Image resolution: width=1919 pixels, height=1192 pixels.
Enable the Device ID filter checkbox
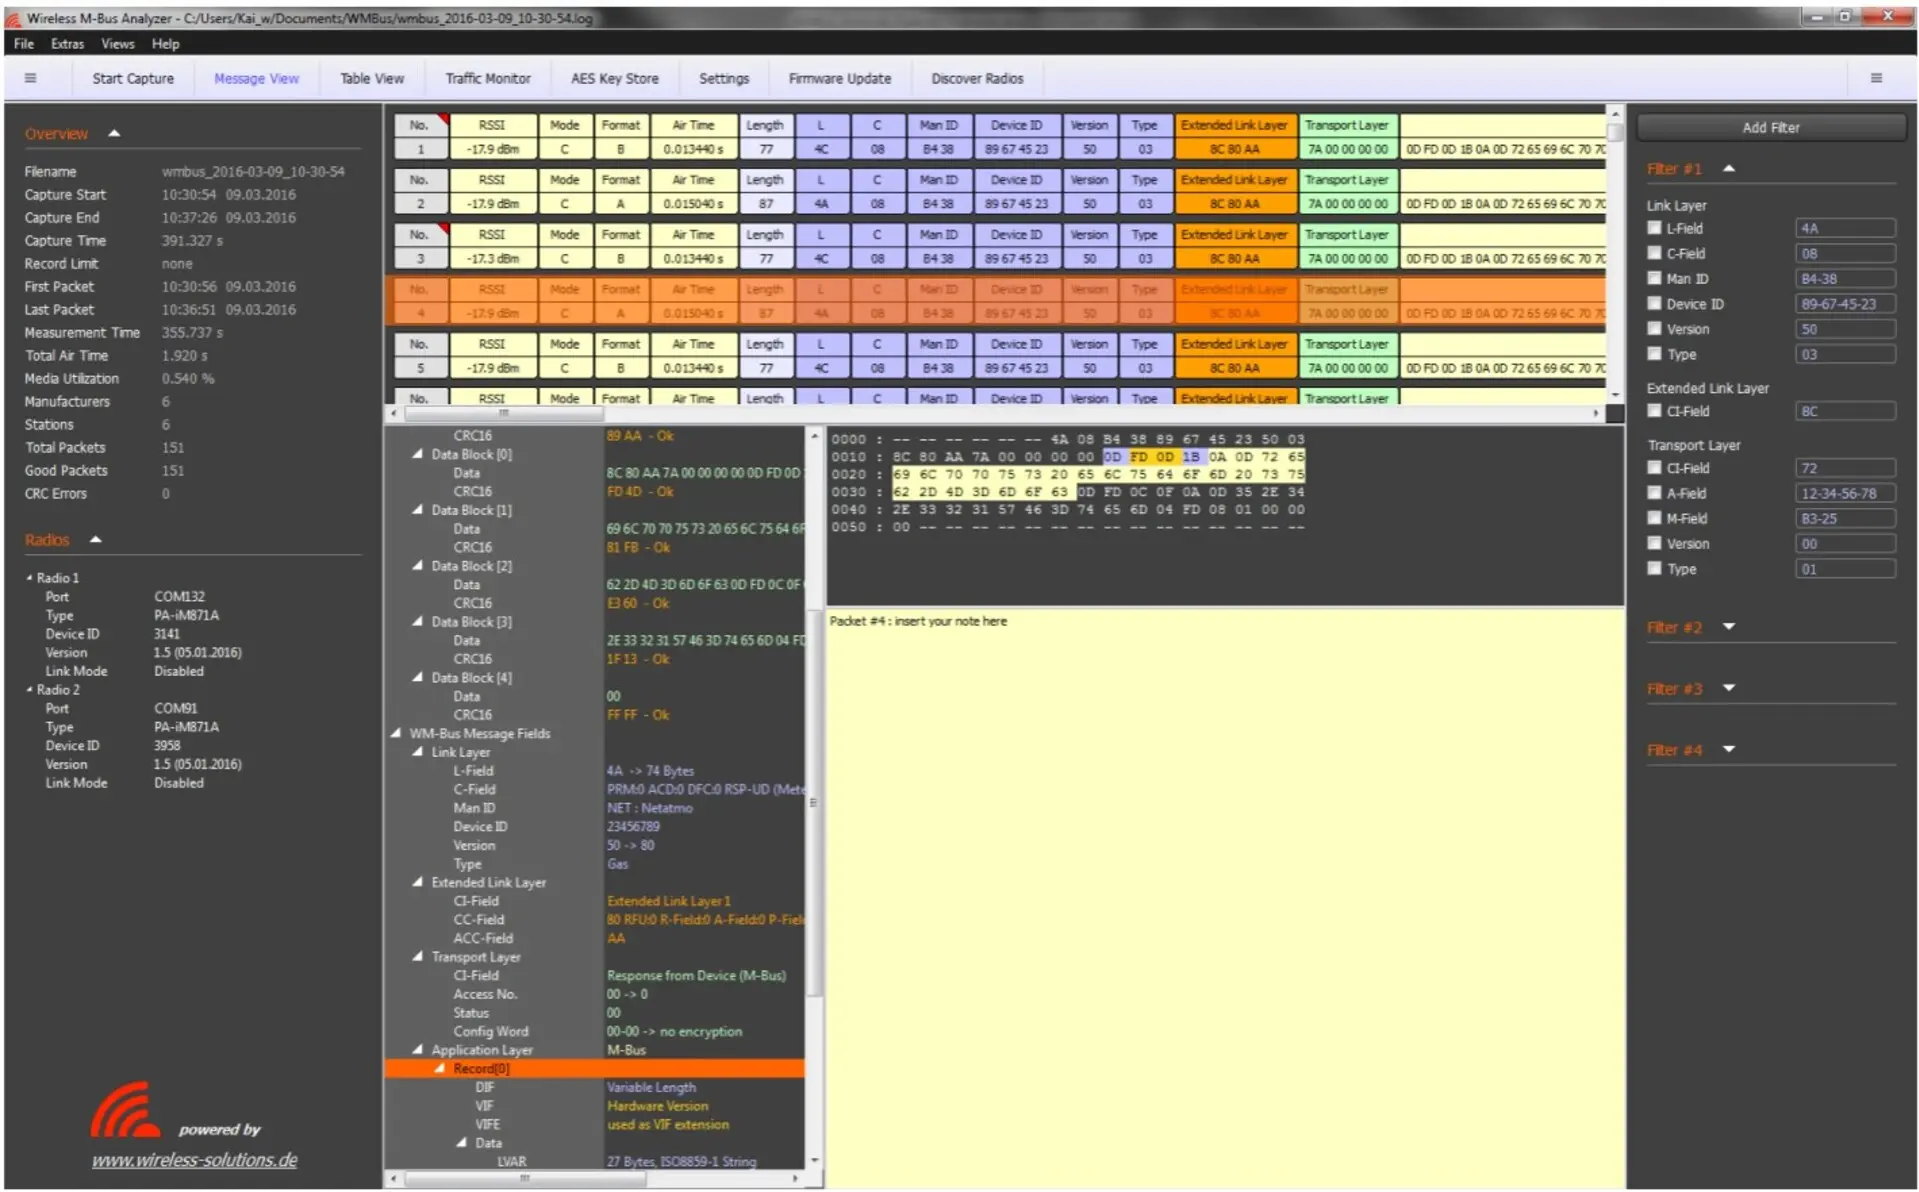tap(1654, 303)
